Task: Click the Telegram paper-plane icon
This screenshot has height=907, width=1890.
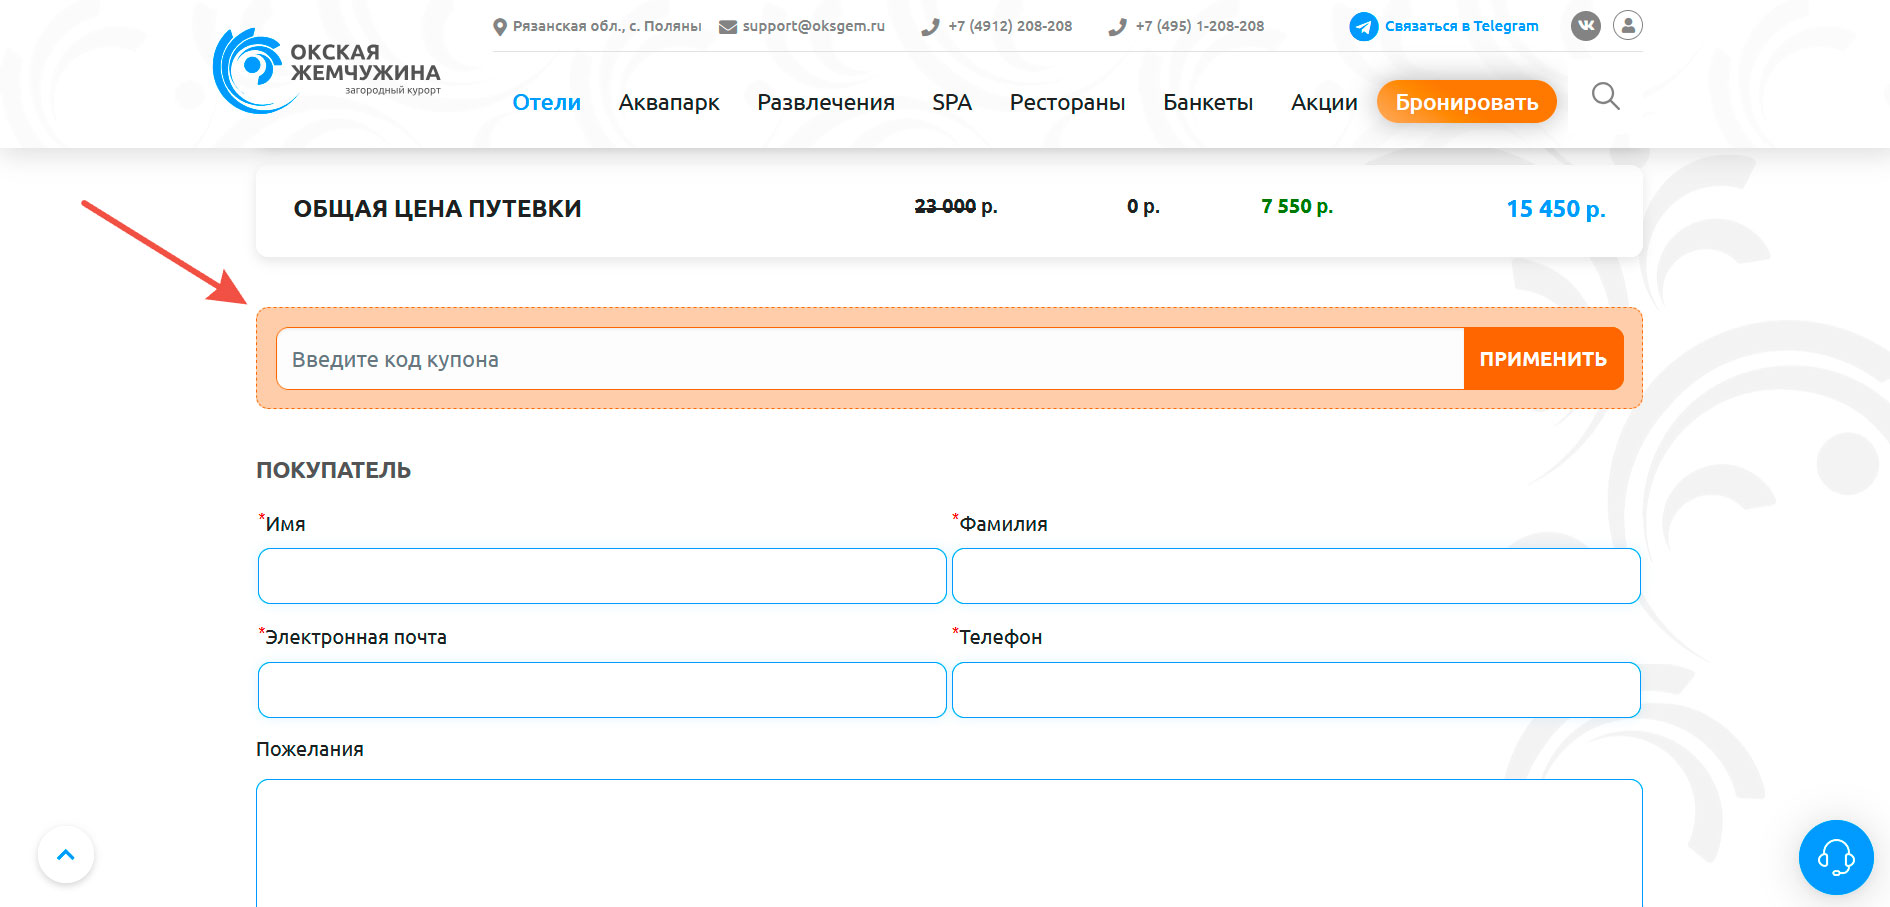Action: click(1363, 26)
